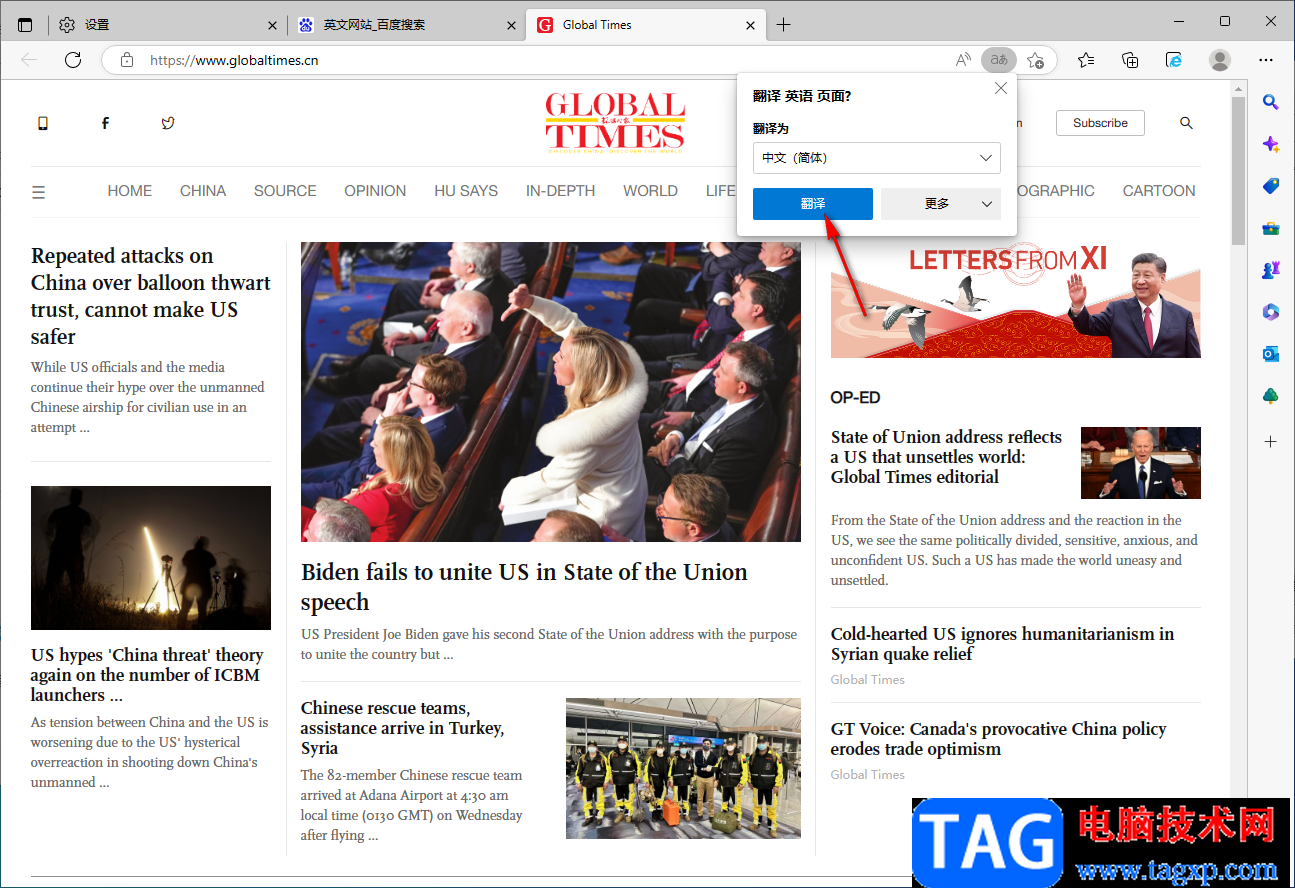Add this page to favorites star icon
The height and width of the screenshot is (888, 1295).
tap(1036, 60)
